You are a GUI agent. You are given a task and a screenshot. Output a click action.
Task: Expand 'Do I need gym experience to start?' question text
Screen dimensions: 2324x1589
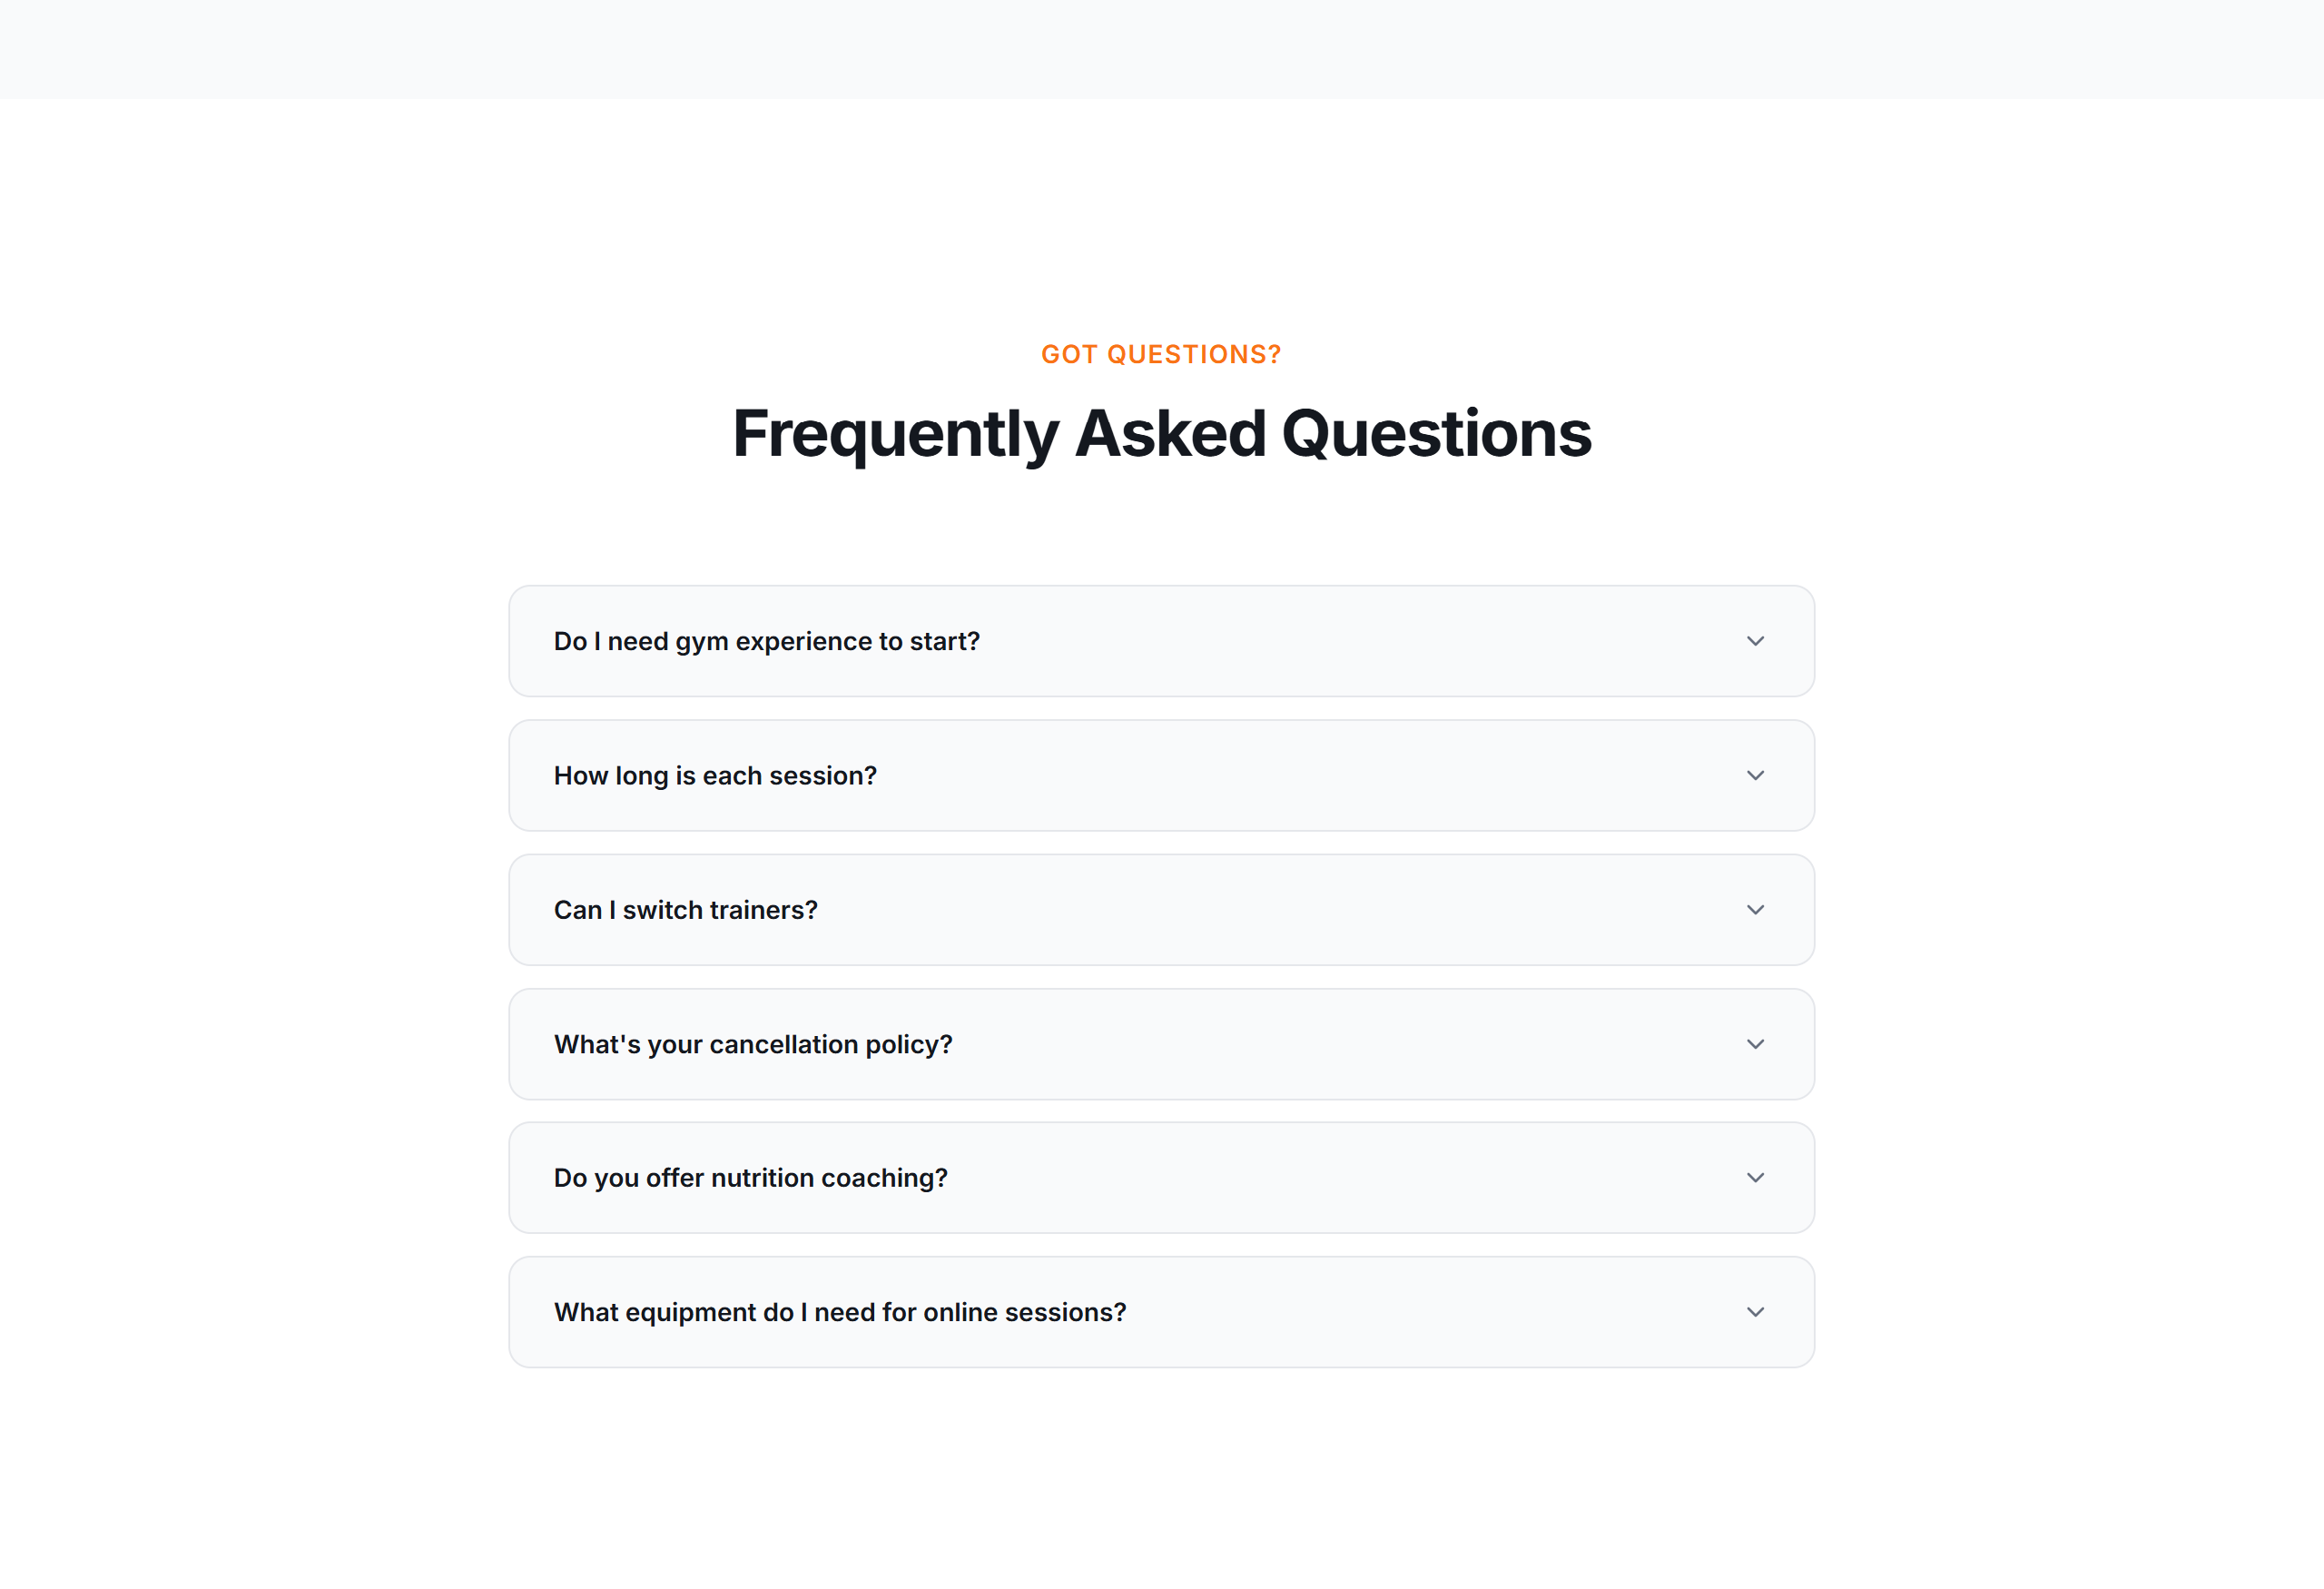click(766, 641)
